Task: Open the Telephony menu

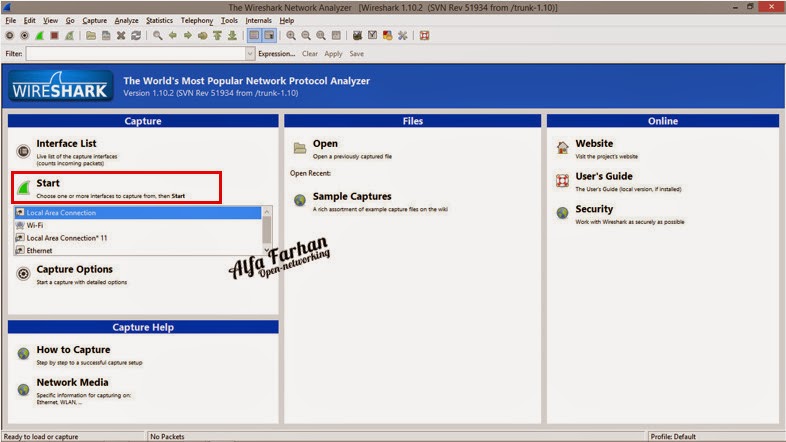Action: tap(196, 21)
